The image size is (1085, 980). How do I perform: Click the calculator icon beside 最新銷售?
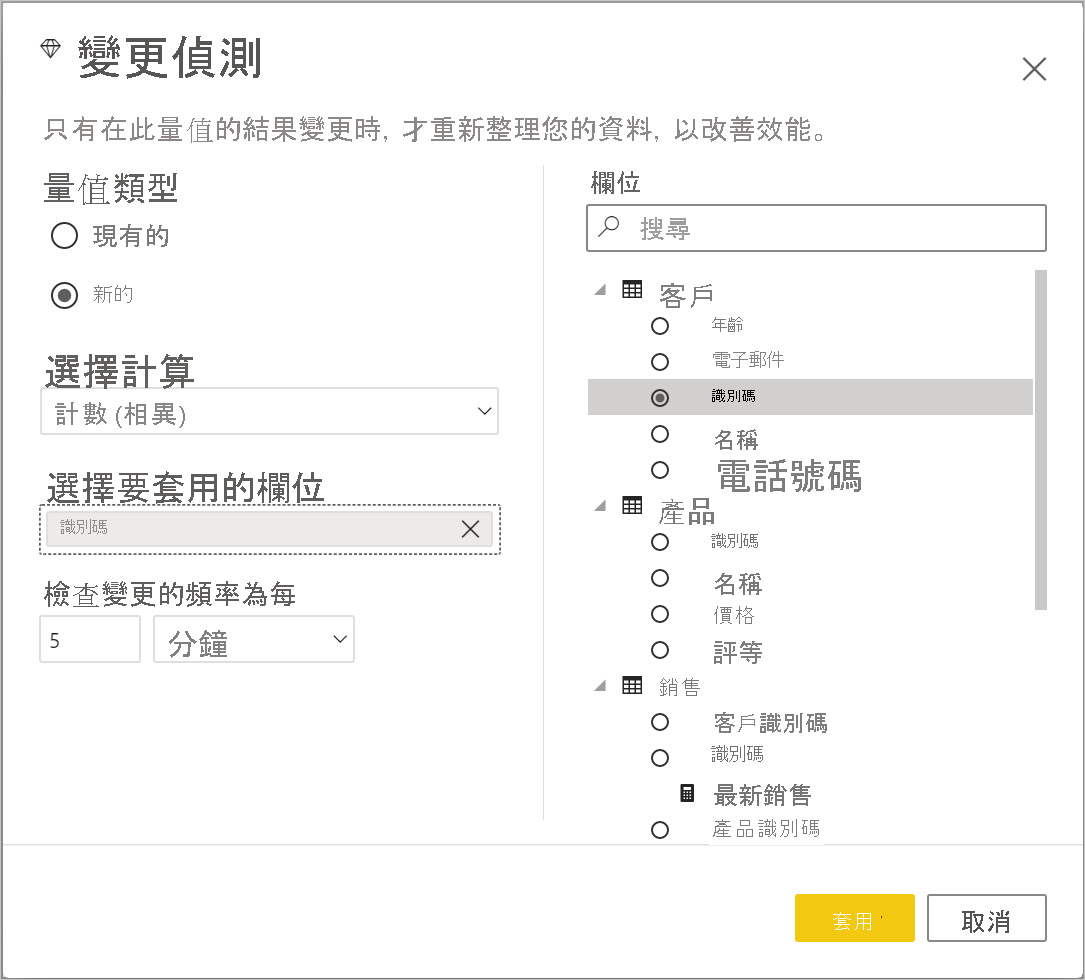coord(687,793)
